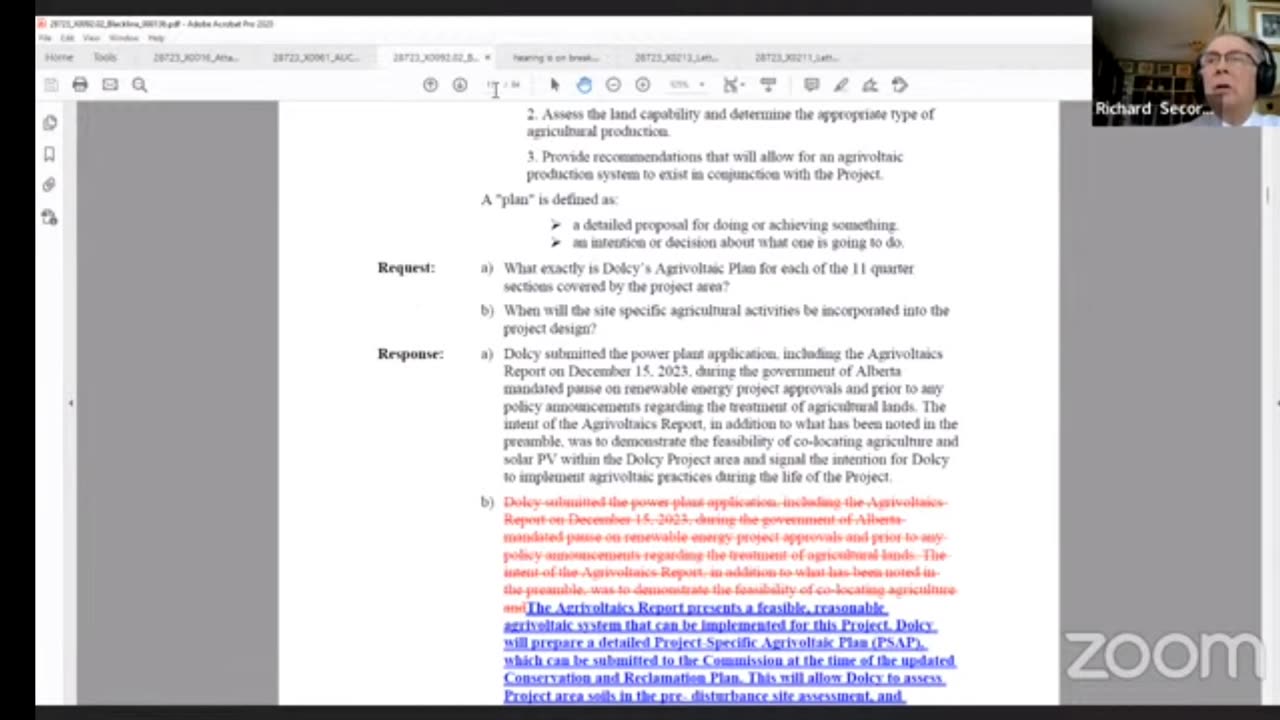Open the Attachments paperclip panel
This screenshot has width=1280, height=720.
point(50,185)
